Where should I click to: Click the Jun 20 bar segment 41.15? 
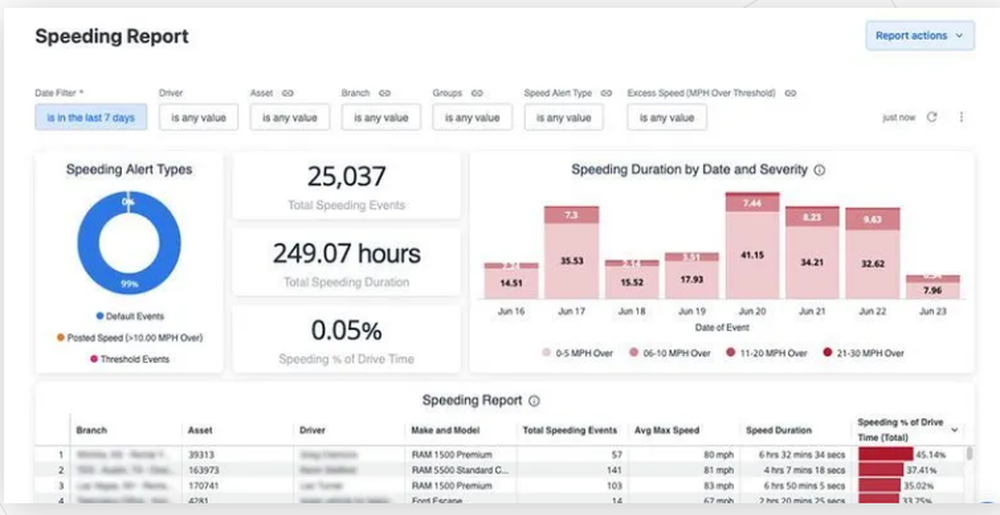(752, 255)
